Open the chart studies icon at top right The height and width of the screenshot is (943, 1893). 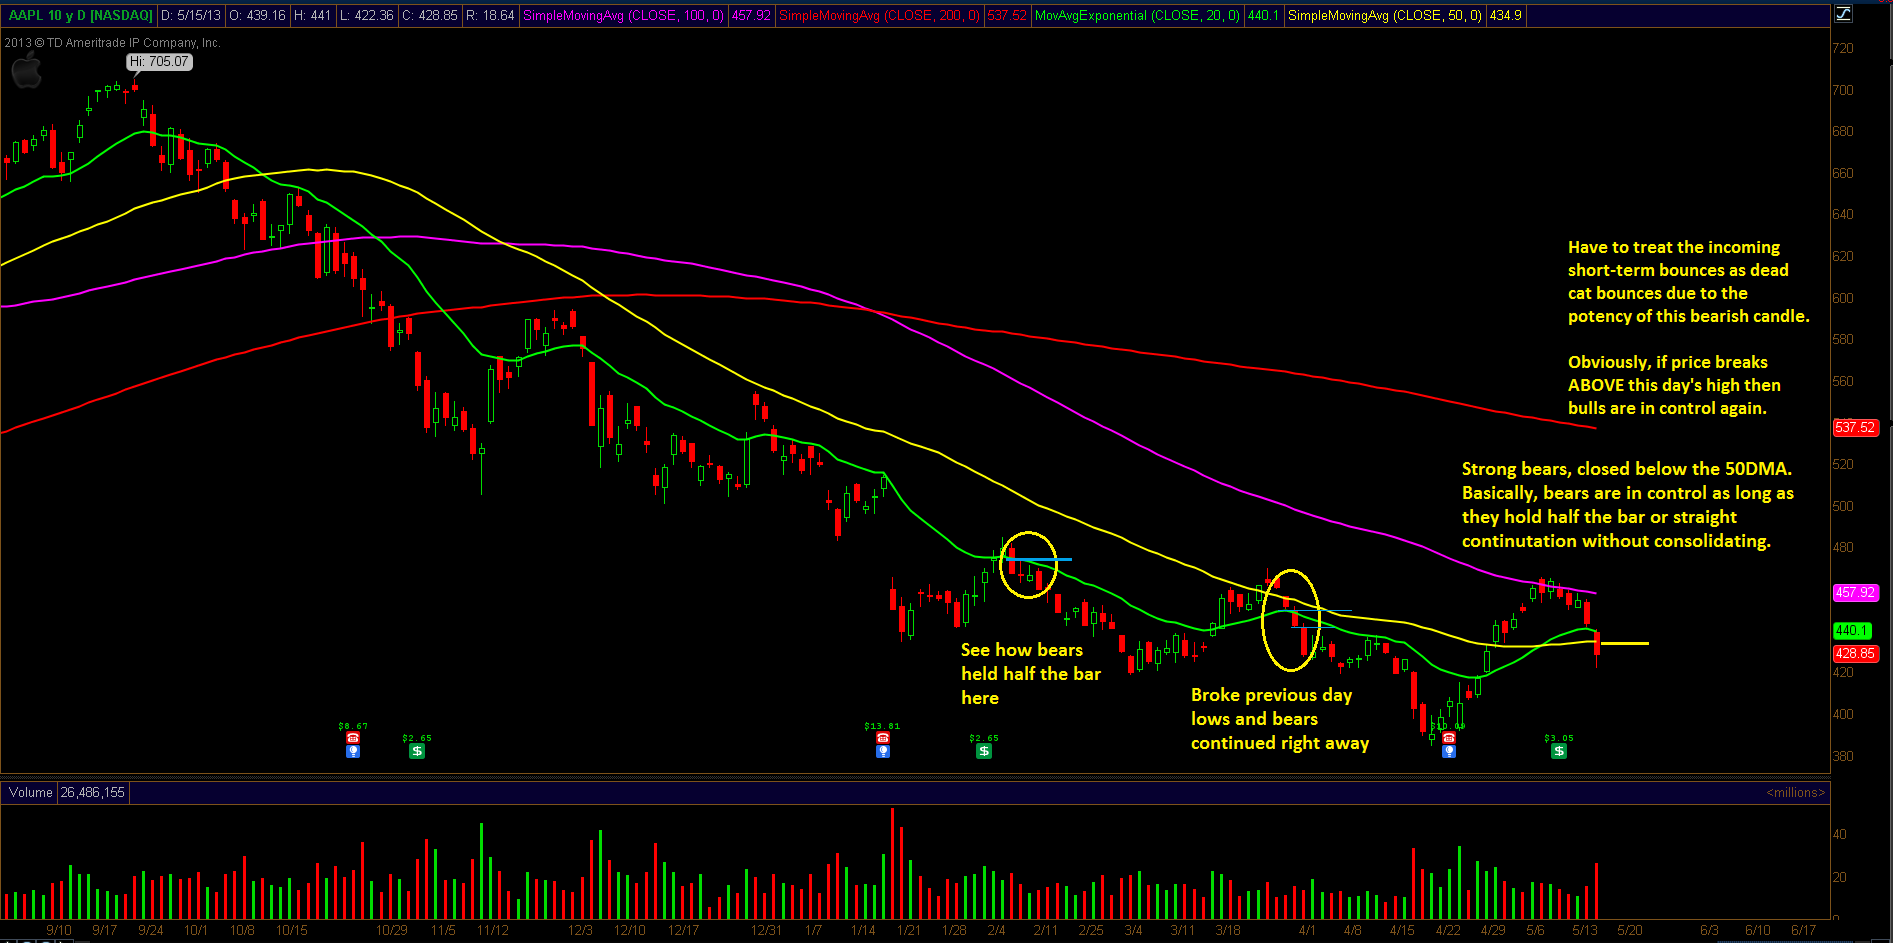click(1843, 14)
